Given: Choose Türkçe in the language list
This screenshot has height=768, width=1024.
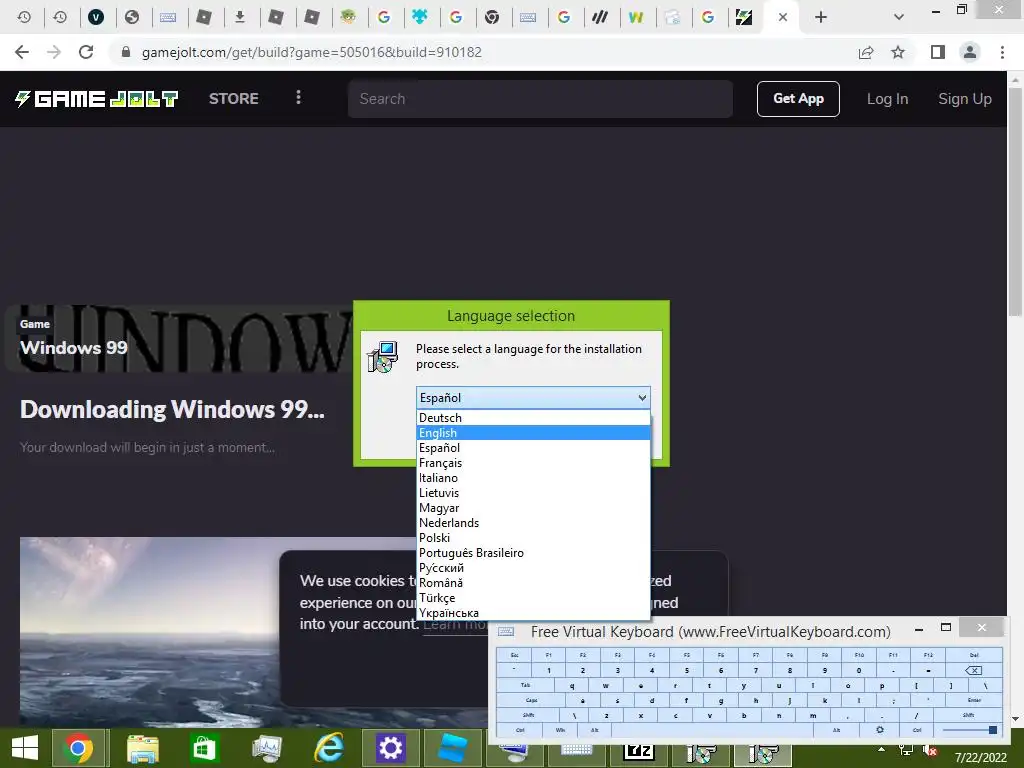Looking at the screenshot, I should pos(534,598).
